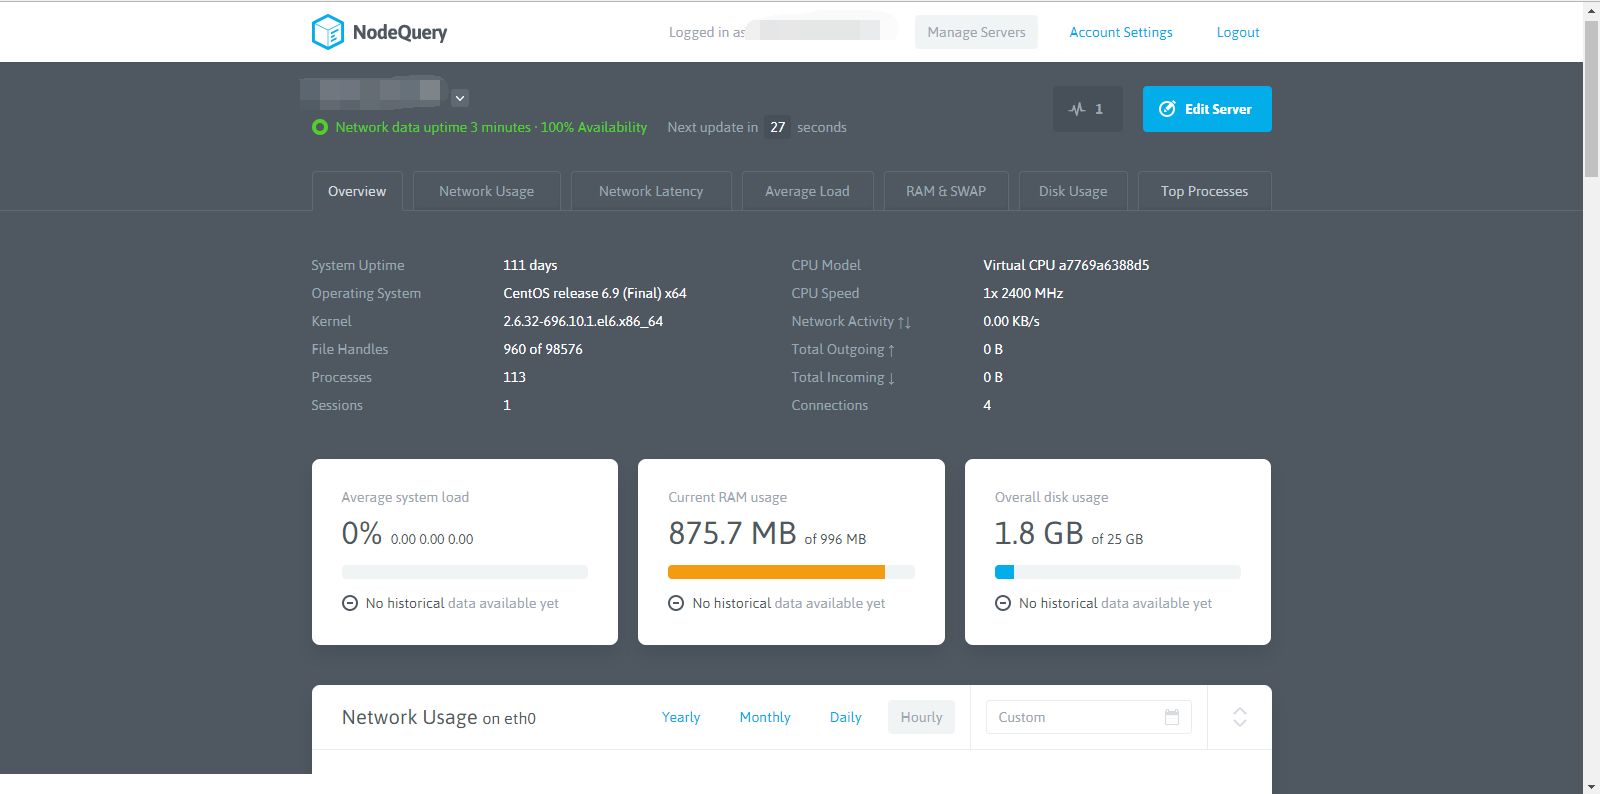Screen dimensions: 1600x794
Task: Click 'Network data uptime 3 minutes' status text
Action: coord(433,127)
